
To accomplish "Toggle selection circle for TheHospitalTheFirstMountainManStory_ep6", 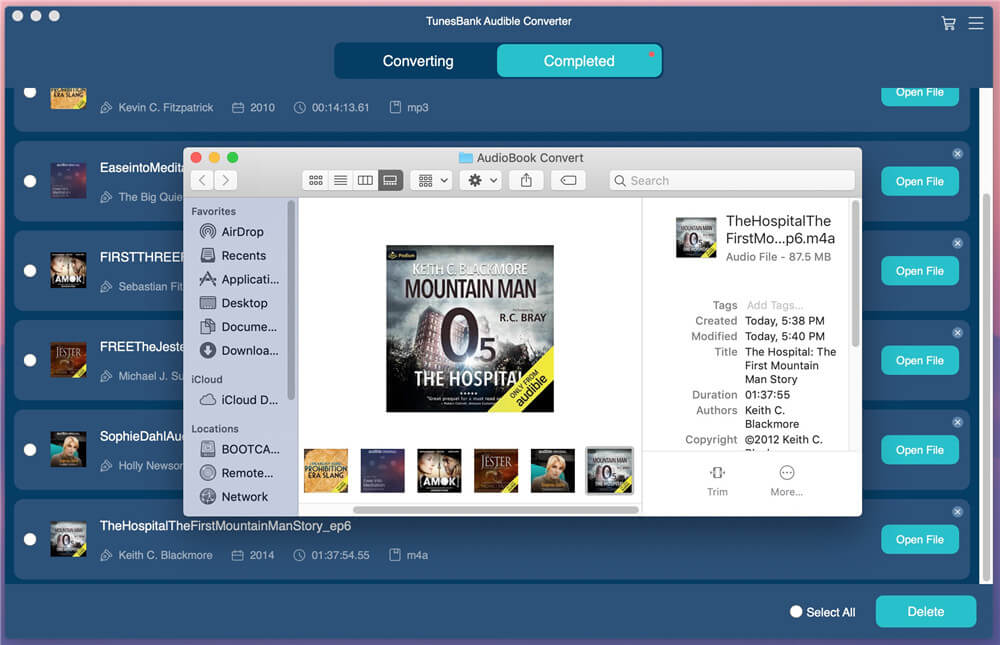I will click(29, 540).
